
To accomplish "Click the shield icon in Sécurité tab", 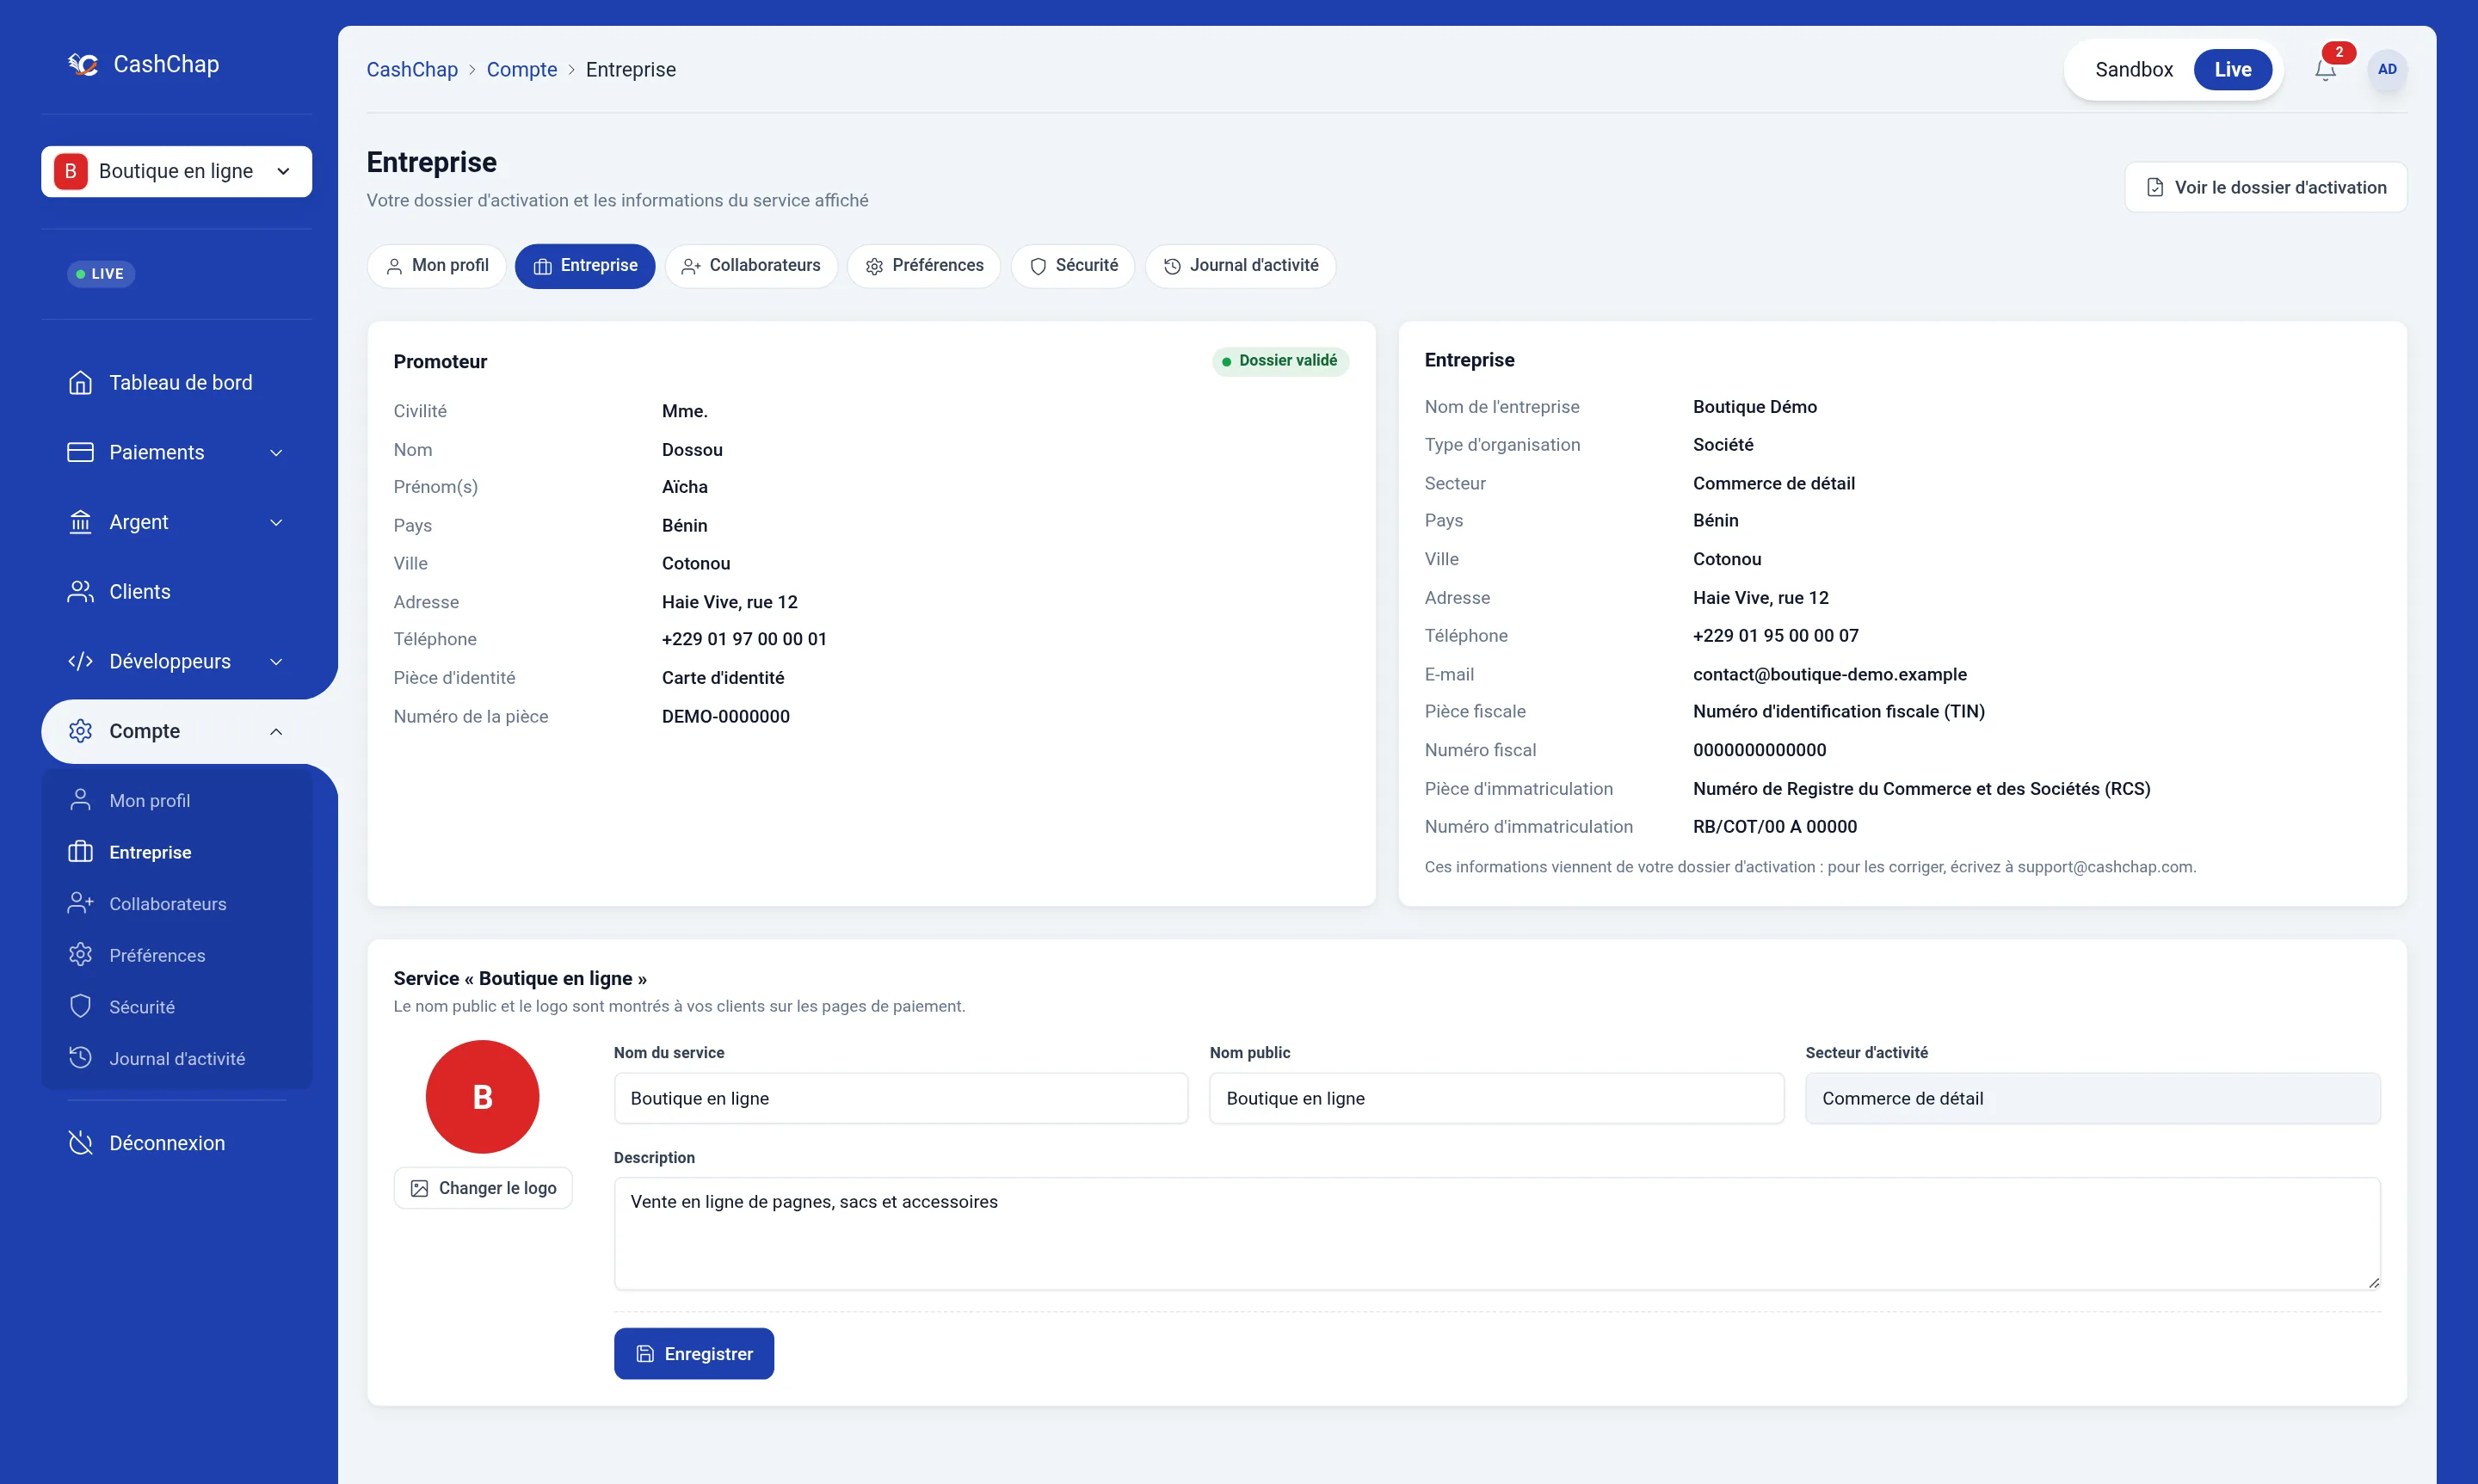I will tap(1038, 266).
